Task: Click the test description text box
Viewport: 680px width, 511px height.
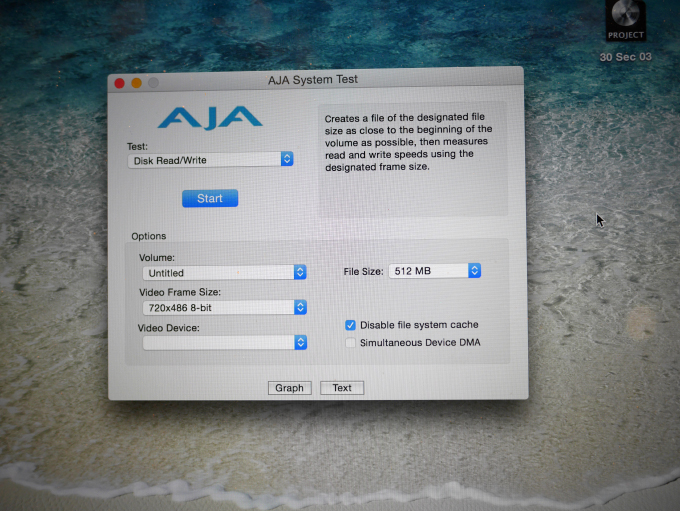Action: pyautogui.click(x=413, y=159)
